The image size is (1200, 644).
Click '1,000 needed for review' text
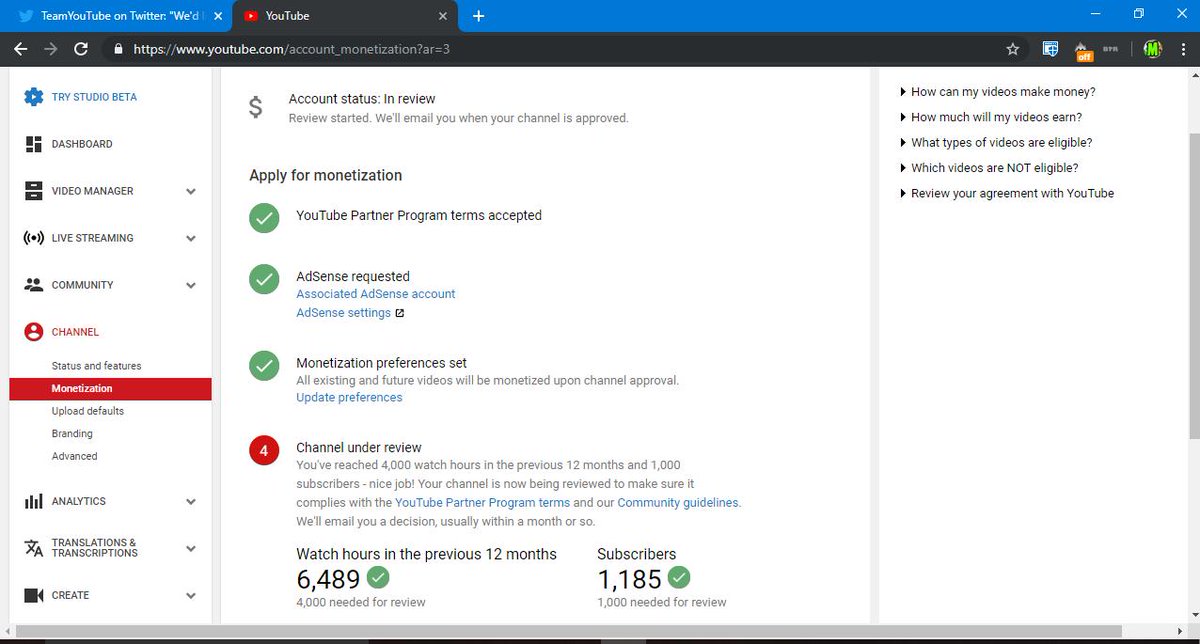(662, 602)
